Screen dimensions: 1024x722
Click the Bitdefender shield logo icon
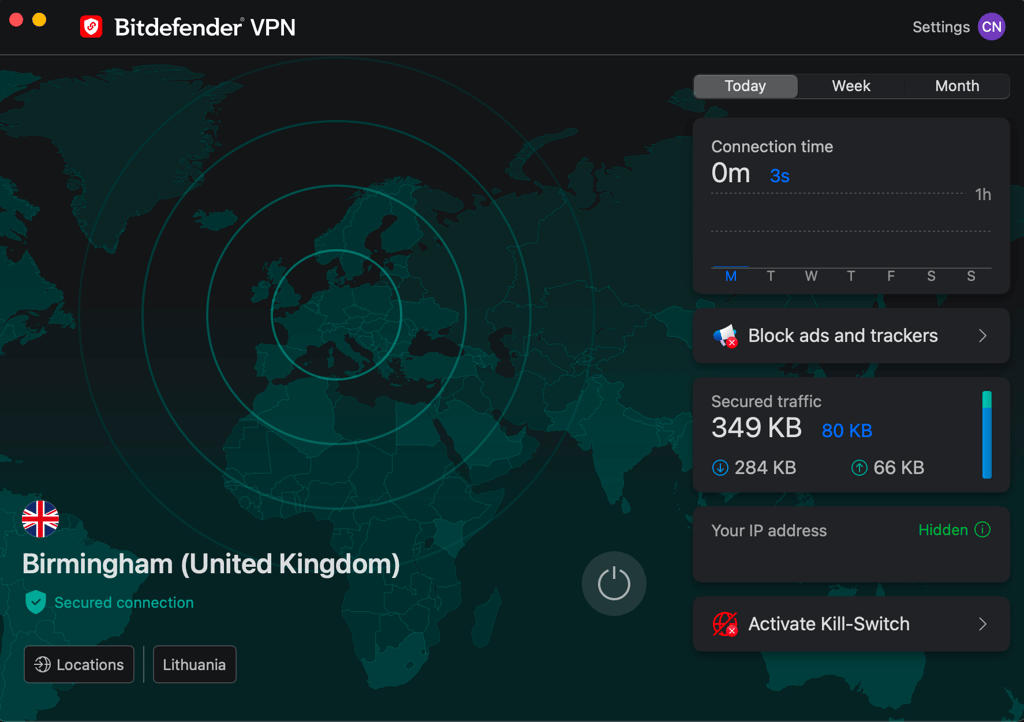tap(91, 27)
